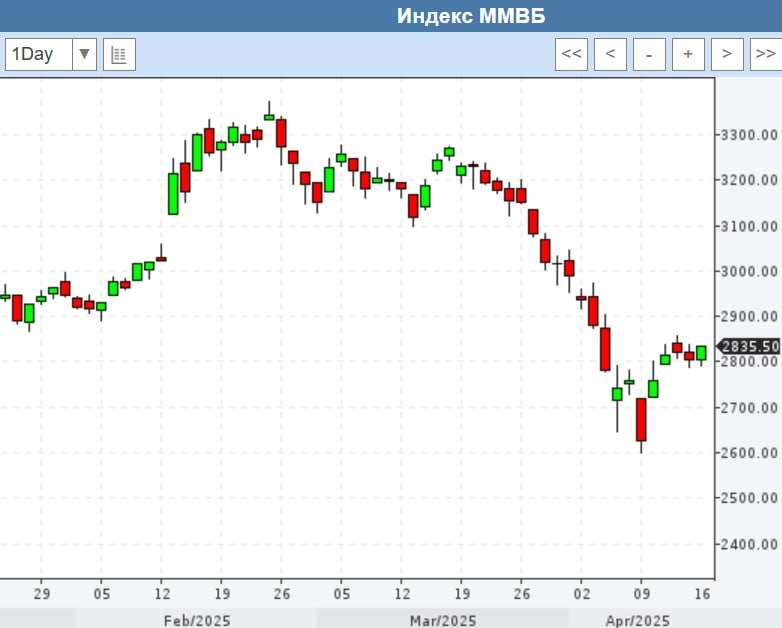This screenshot has height=628, width=782.
Task: Click the 2900.00 price axis label
Action: (749, 316)
